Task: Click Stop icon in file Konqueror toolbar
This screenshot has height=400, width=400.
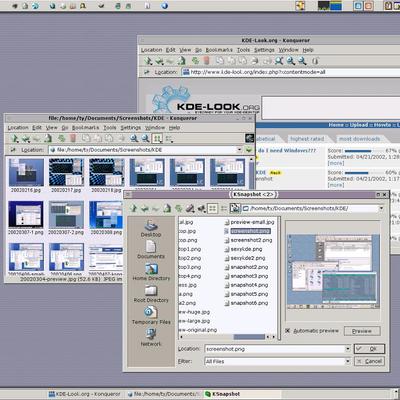Action: pos(73,139)
